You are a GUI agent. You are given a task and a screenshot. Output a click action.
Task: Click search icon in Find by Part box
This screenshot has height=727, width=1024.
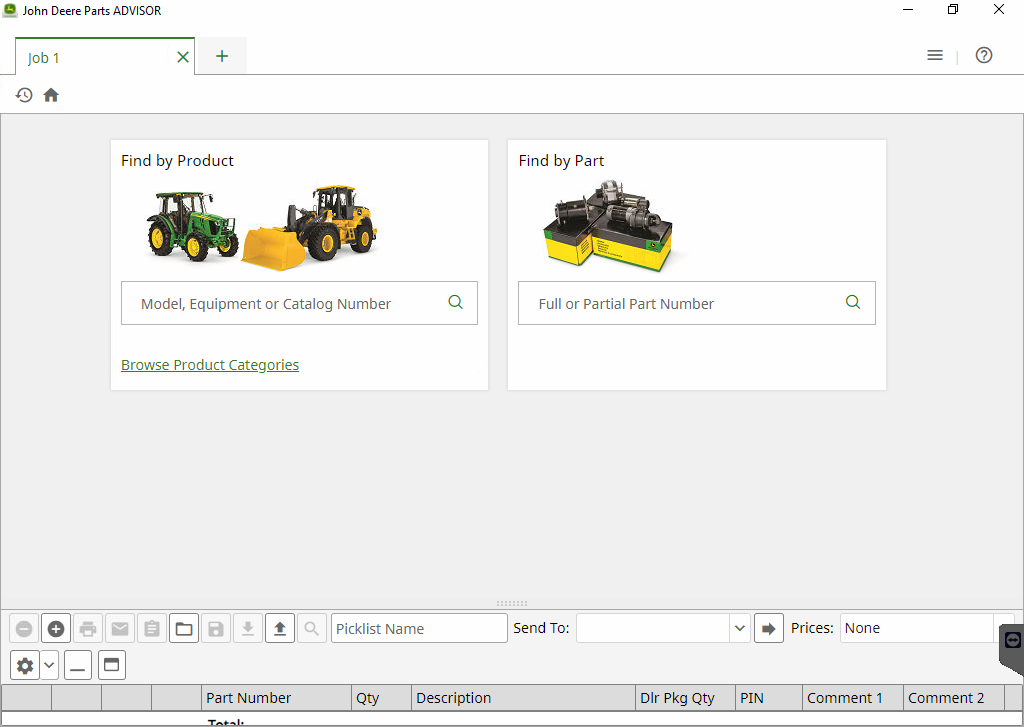coord(853,302)
